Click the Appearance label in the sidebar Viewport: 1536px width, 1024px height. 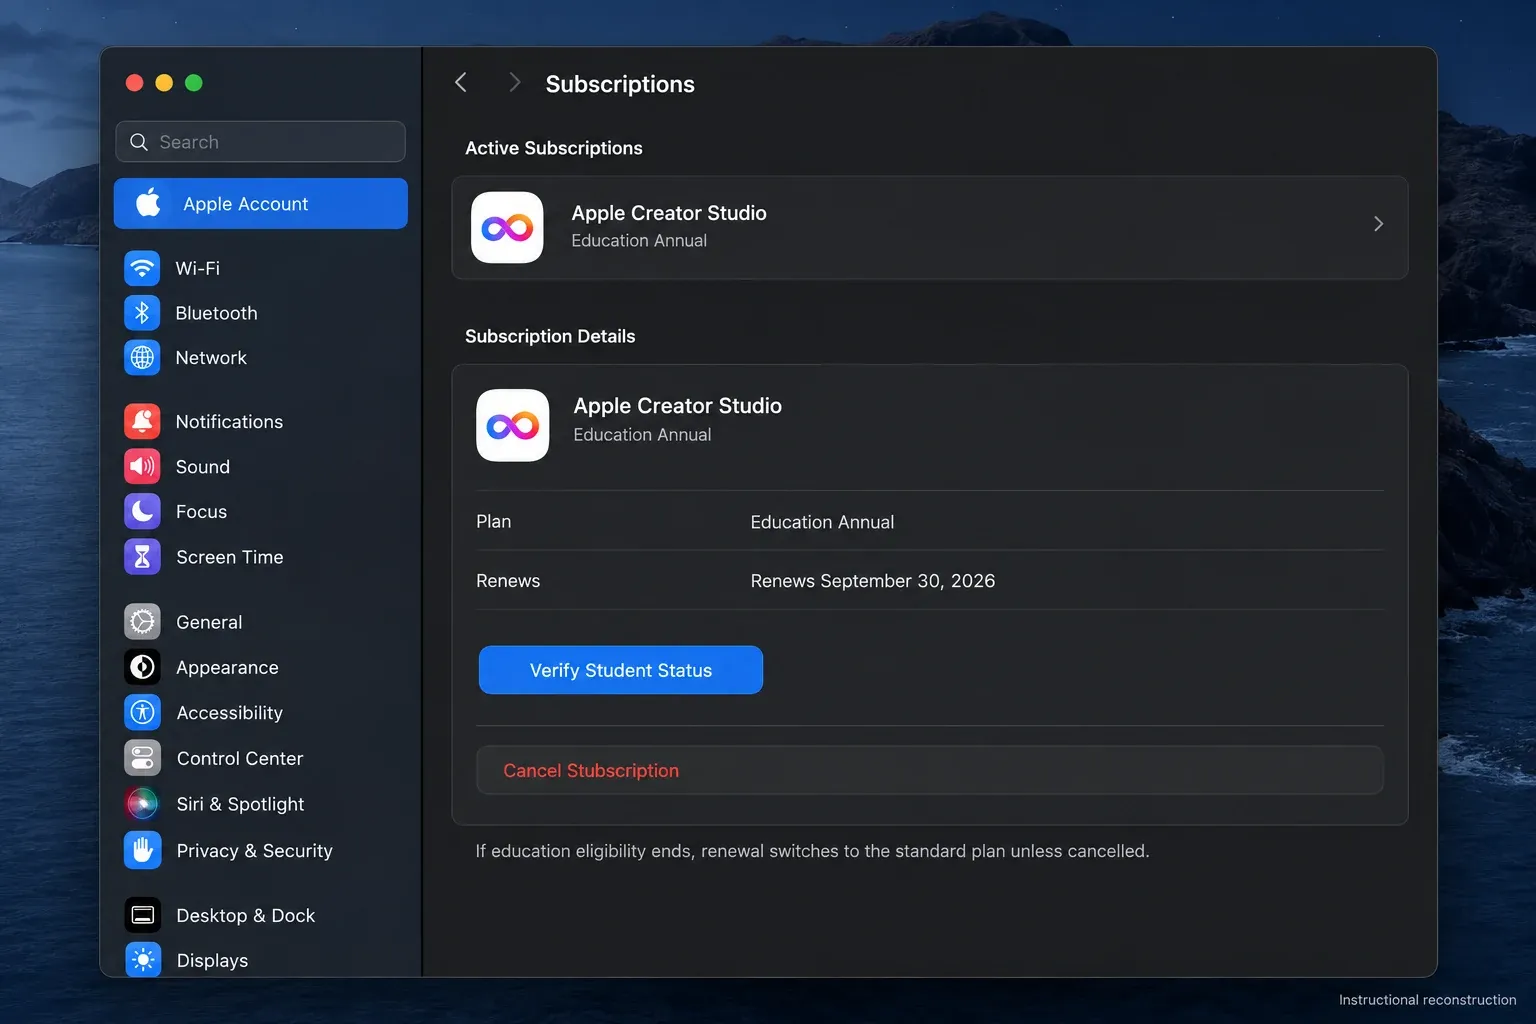[x=227, y=668]
